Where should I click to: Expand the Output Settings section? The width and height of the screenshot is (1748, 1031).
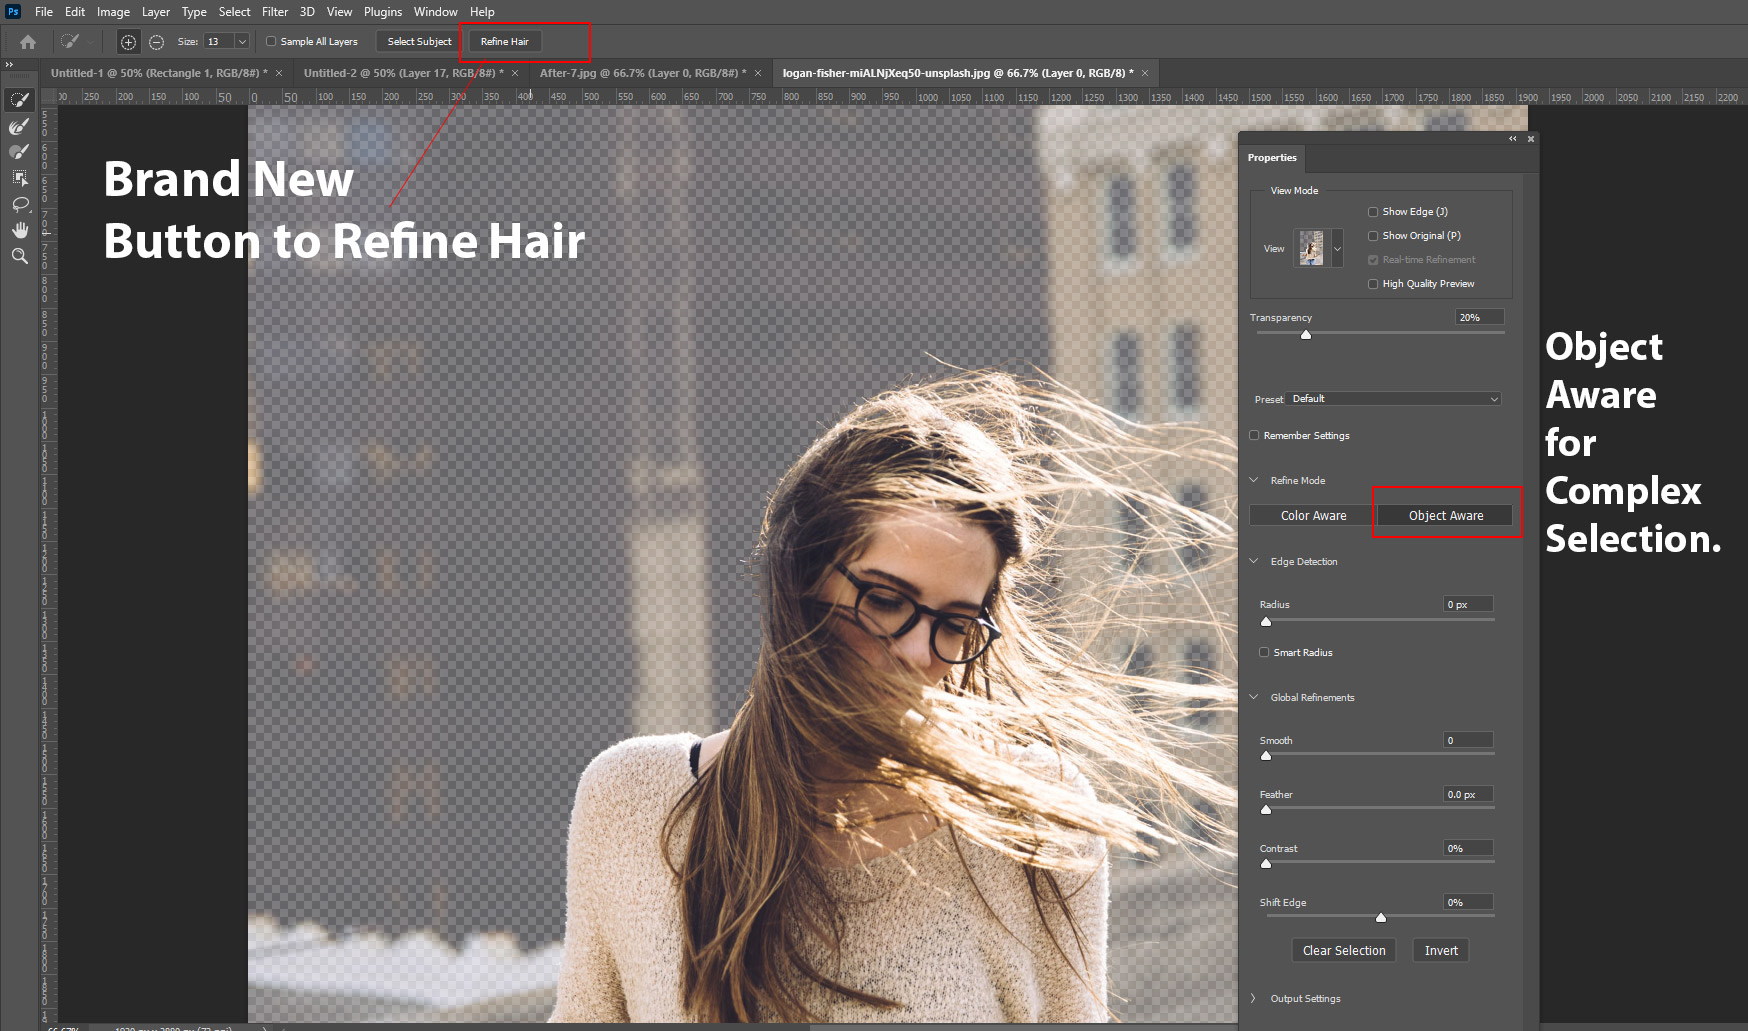coord(1253,998)
